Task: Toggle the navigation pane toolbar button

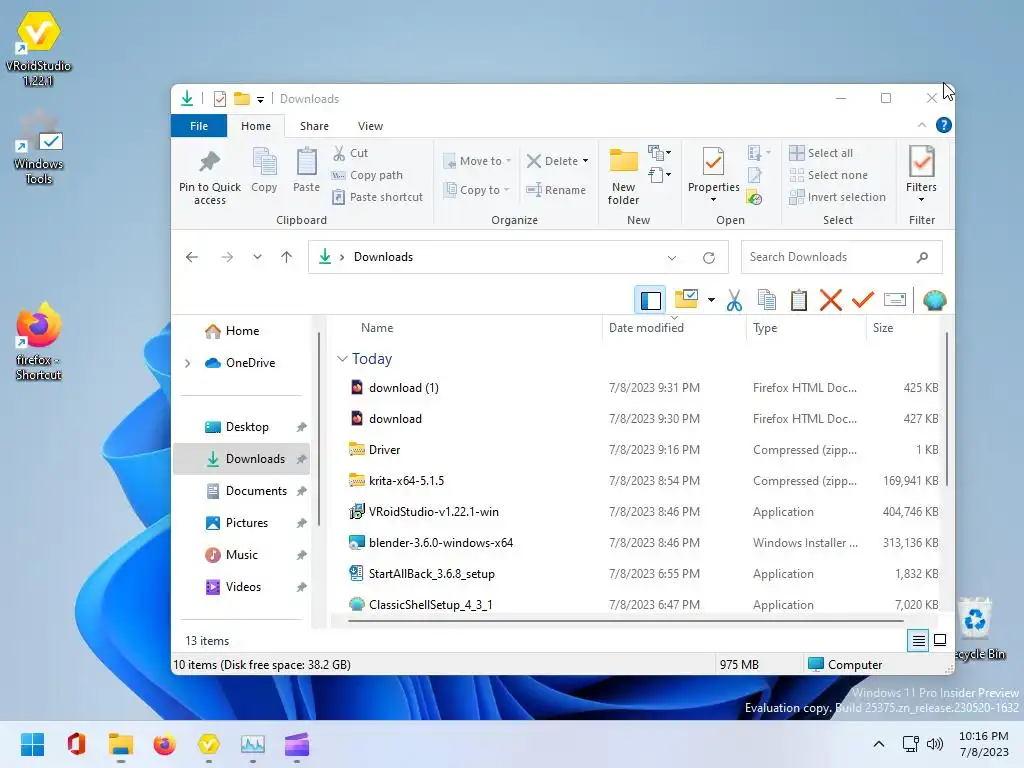Action: coord(650,300)
